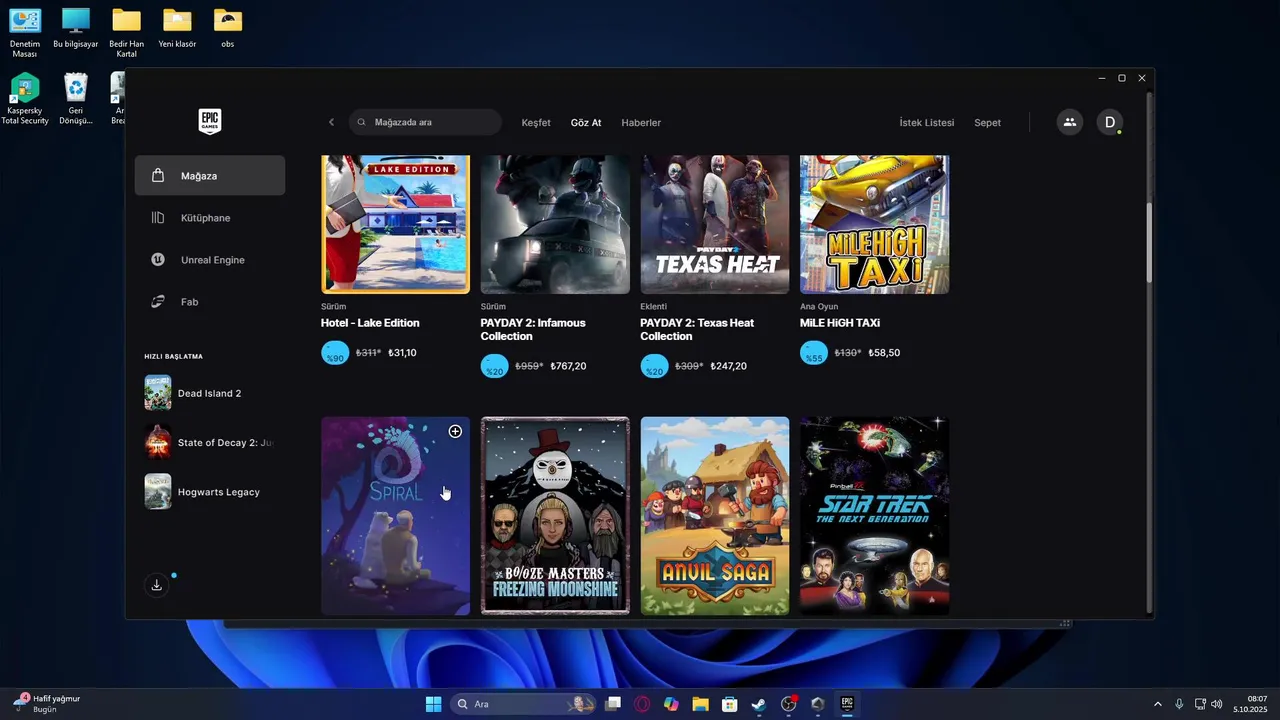Click the Dead Island 2 thumbnail icon
This screenshot has height=720, width=1280.
[x=157, y=393]
